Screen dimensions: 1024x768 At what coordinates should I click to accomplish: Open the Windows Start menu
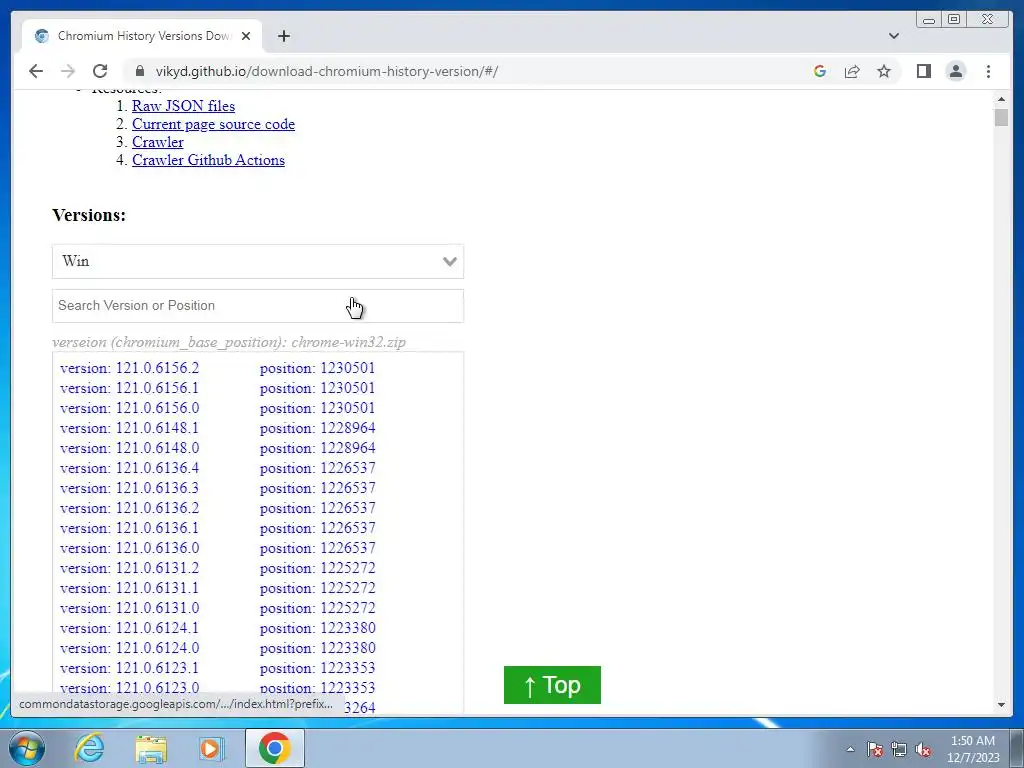coord(26,748)
